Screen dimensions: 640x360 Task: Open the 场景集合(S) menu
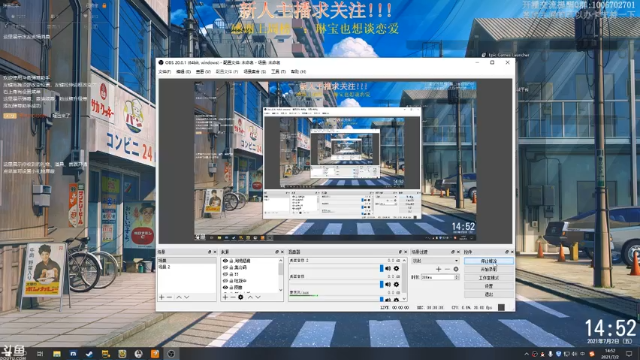pos(255,72)
